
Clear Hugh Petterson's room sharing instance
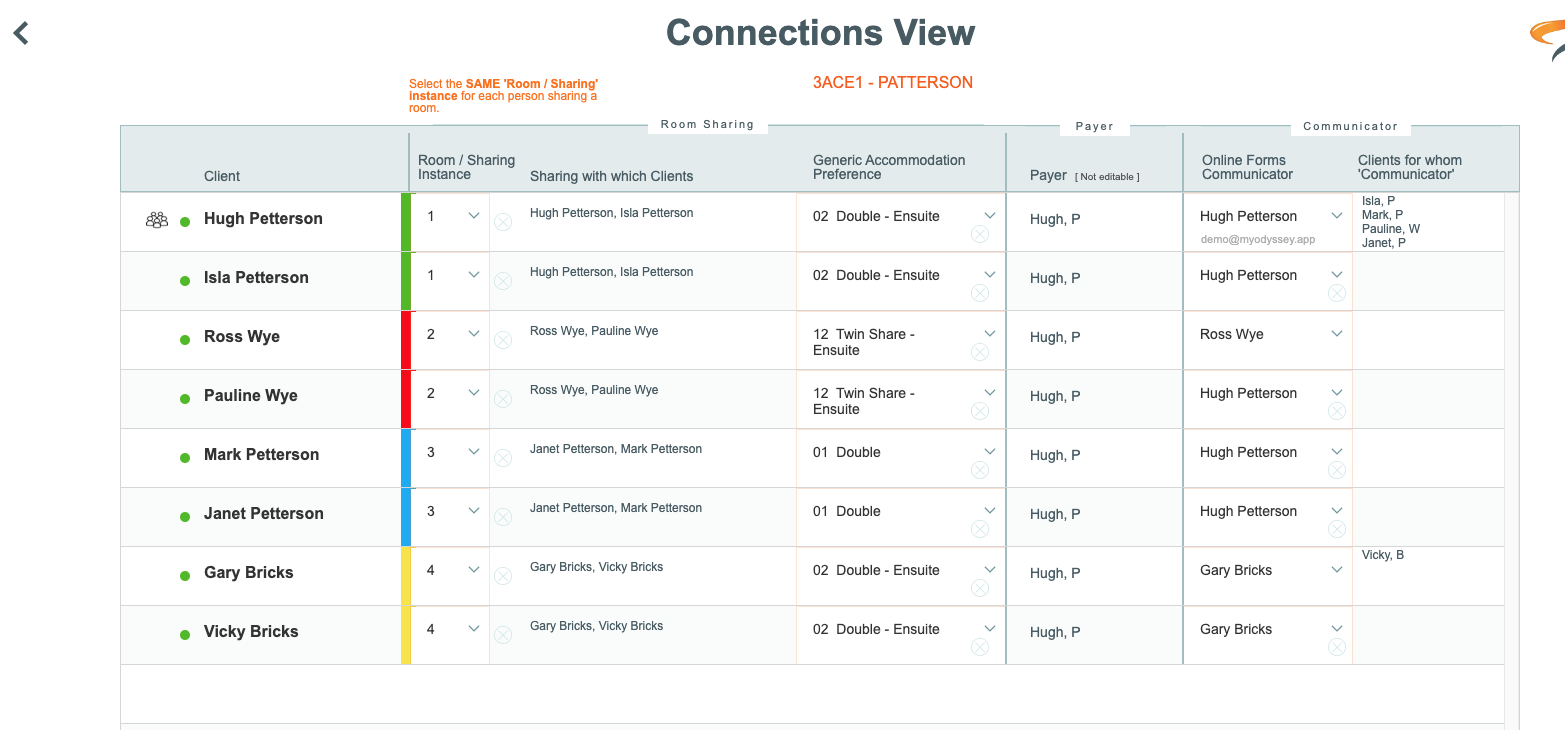[503, 222]
